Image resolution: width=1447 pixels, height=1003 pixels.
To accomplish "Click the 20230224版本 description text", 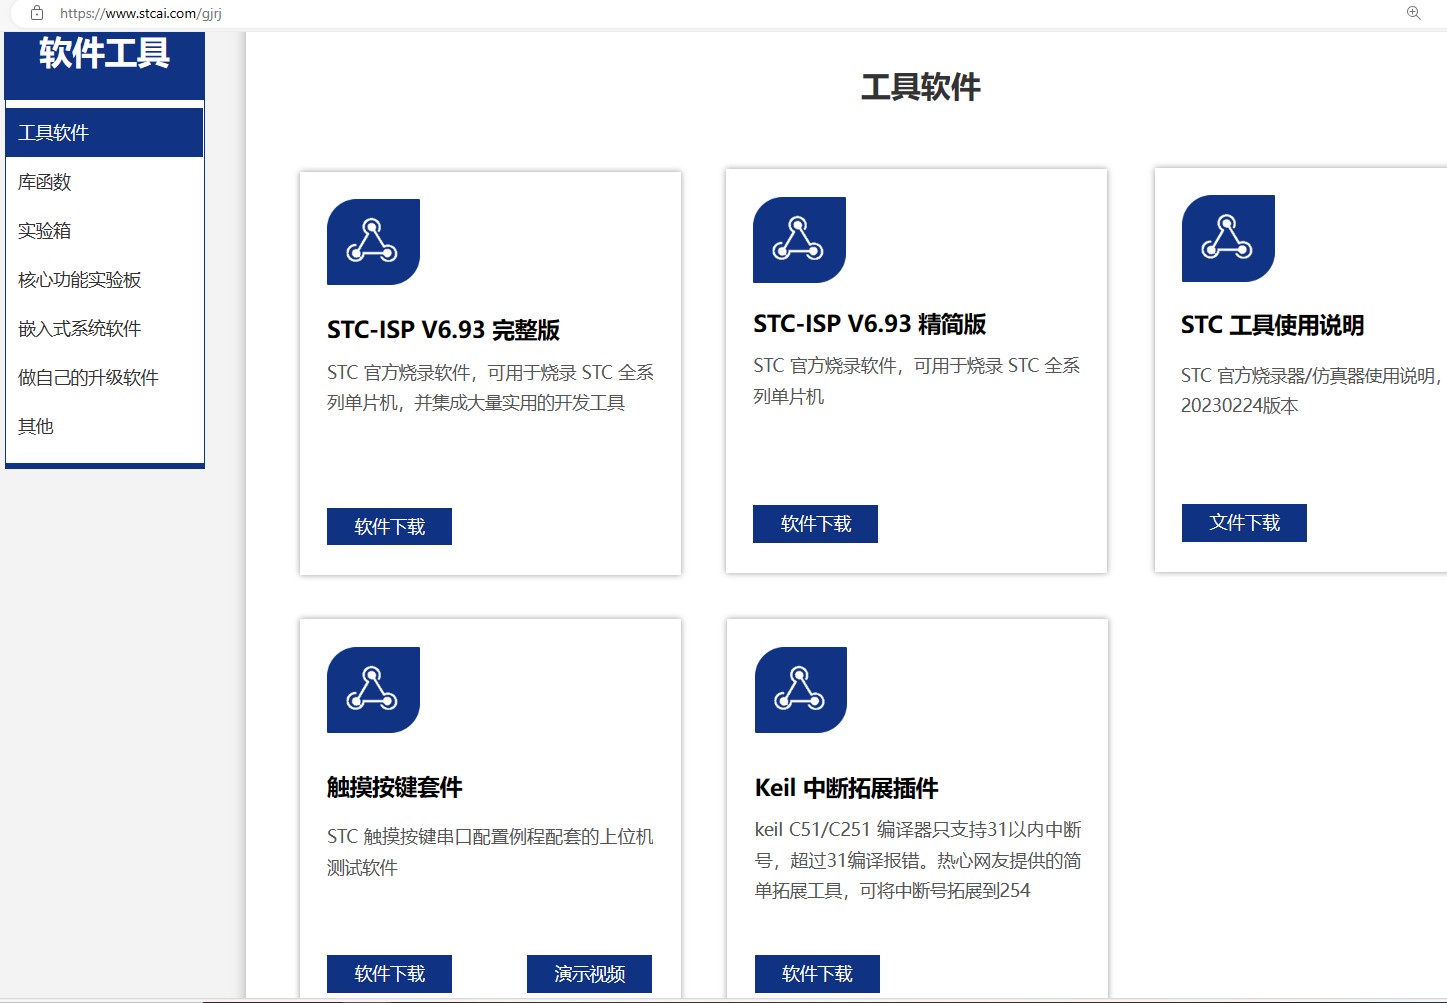I will 1240,406.
